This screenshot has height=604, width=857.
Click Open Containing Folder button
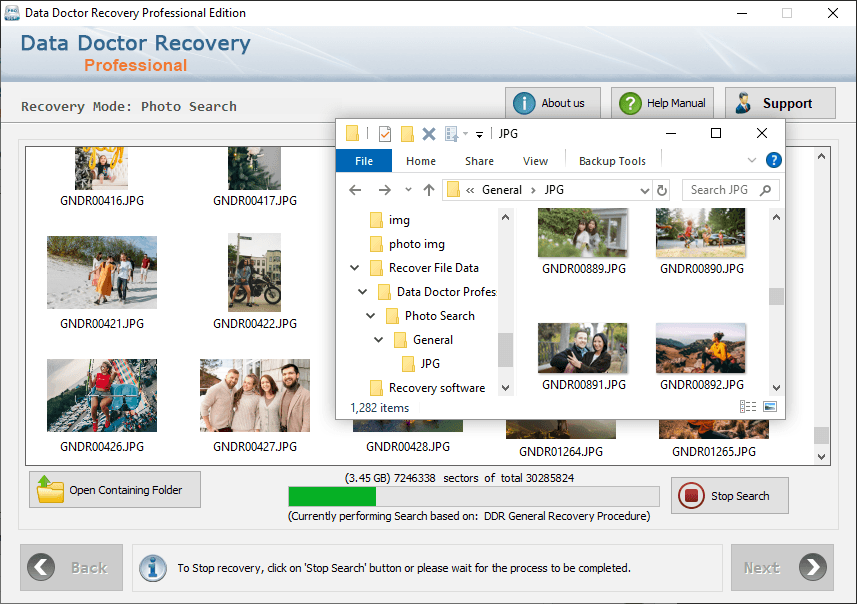(x=115, y=489)
